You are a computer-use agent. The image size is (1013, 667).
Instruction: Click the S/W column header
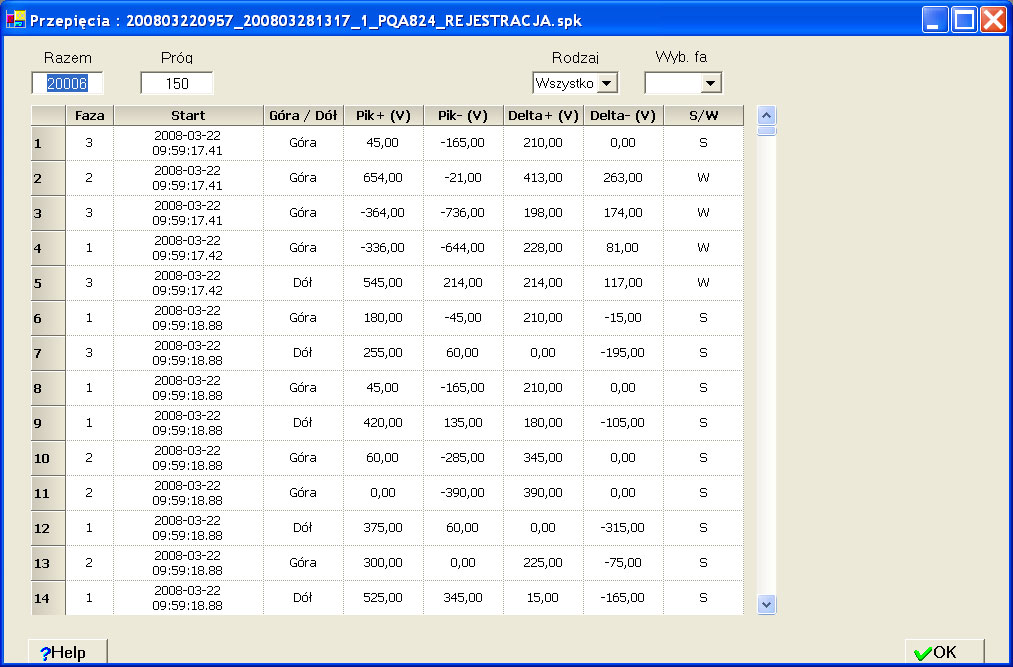click(703, 115)
